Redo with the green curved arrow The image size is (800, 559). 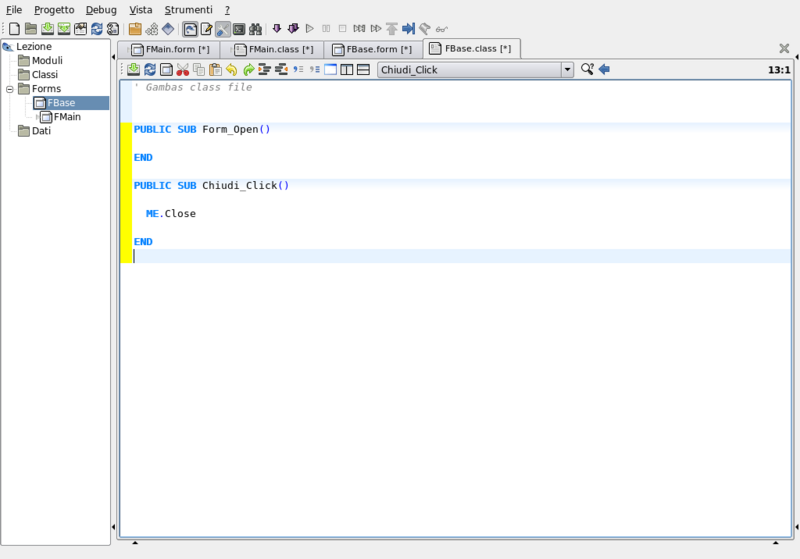coord(248,69)
